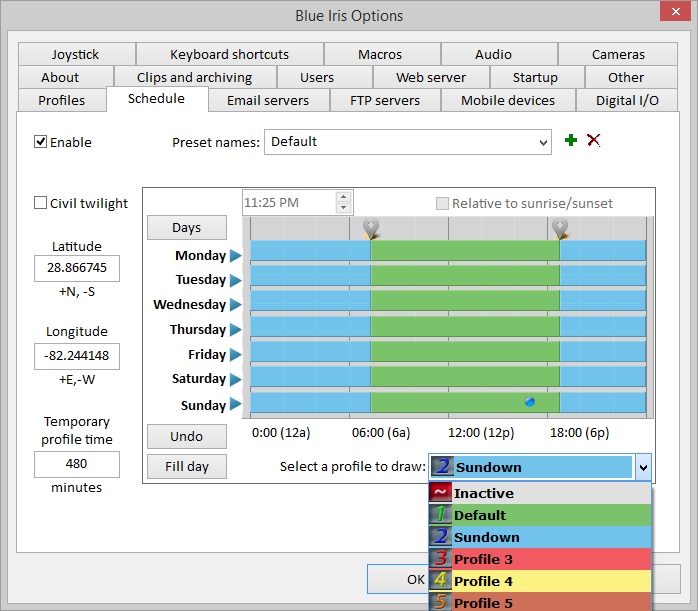Increase time with spinner up arrow
Image resolution: width=698 pixels, height=611 pixels.
(x=343, y=196)
